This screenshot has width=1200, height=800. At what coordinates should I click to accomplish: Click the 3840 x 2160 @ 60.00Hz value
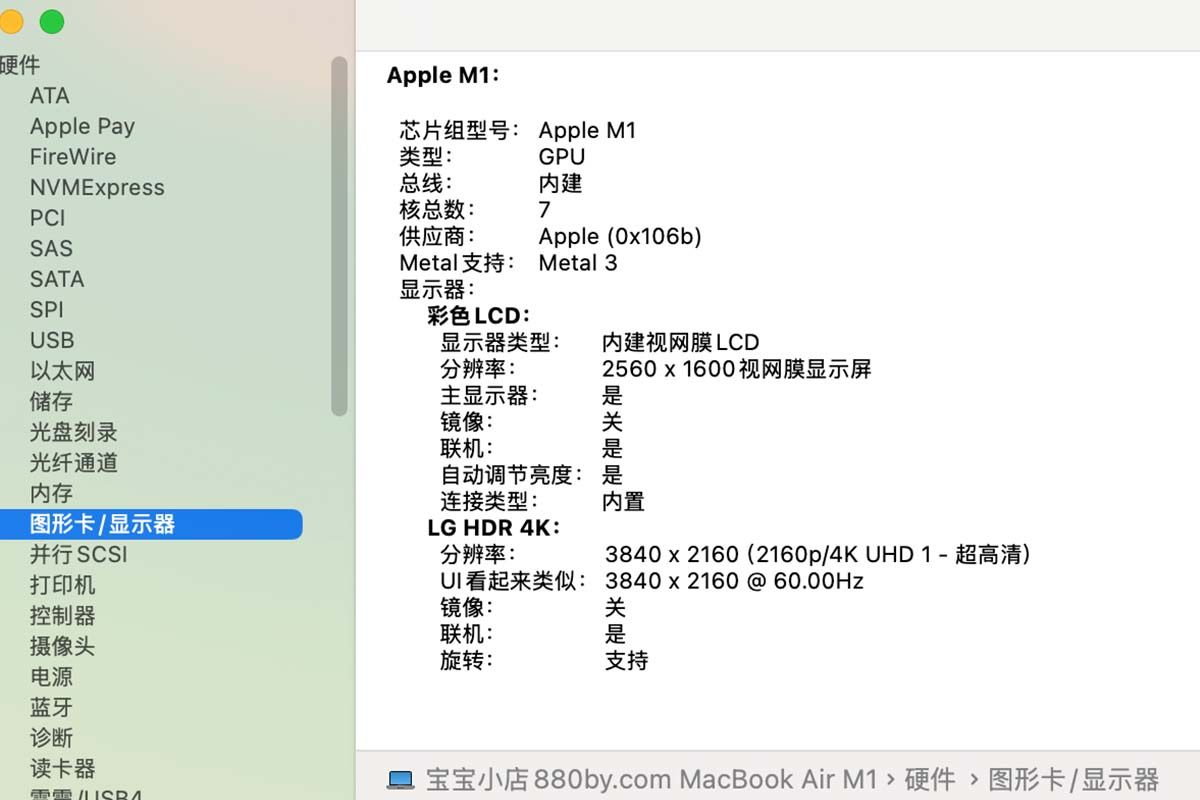point(734,581)
